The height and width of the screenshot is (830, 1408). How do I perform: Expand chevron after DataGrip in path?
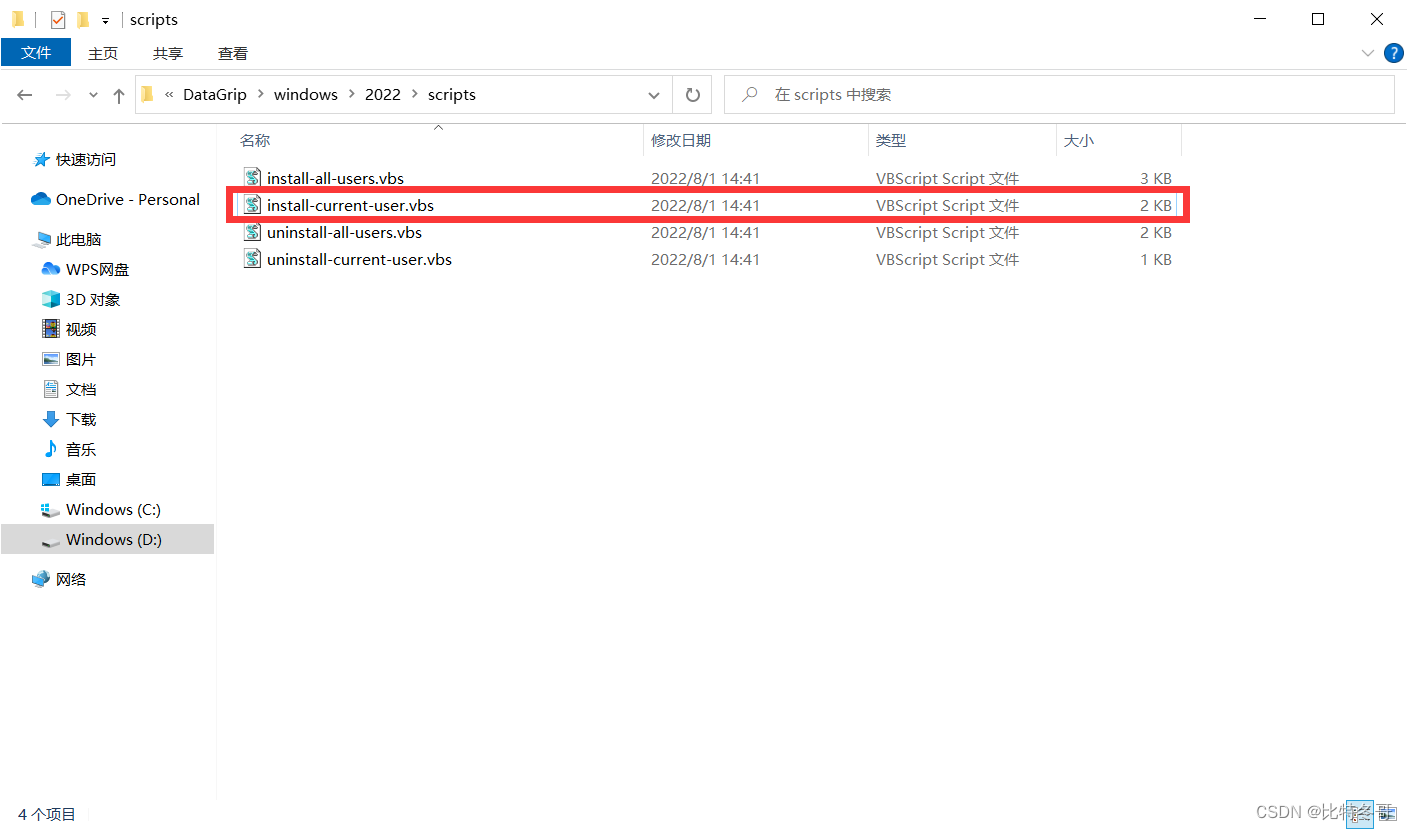click(260, 95)
